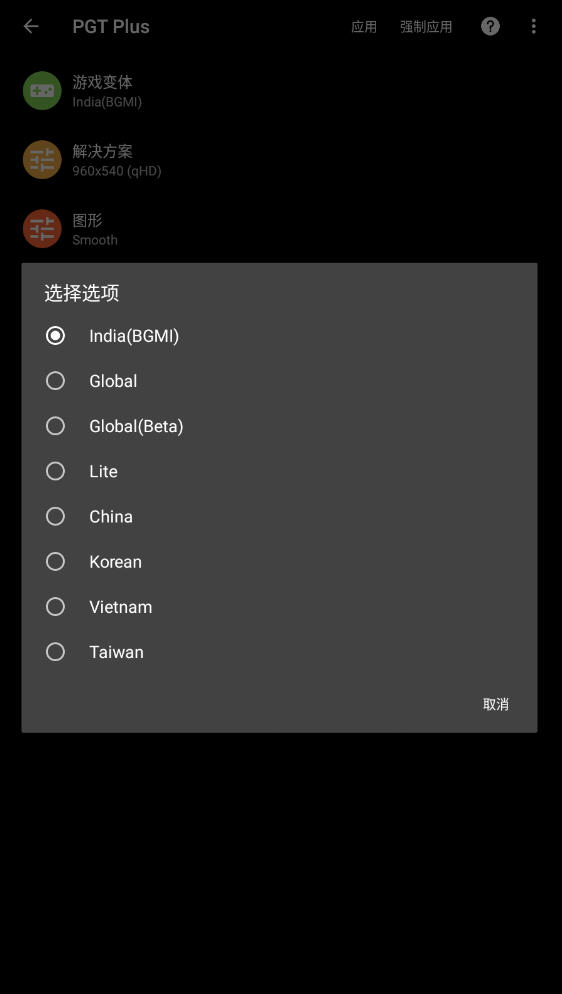Tap the green gamepad game variant icon
The image size is (562, 994).
pyautogui.click(x=42, y=91)
